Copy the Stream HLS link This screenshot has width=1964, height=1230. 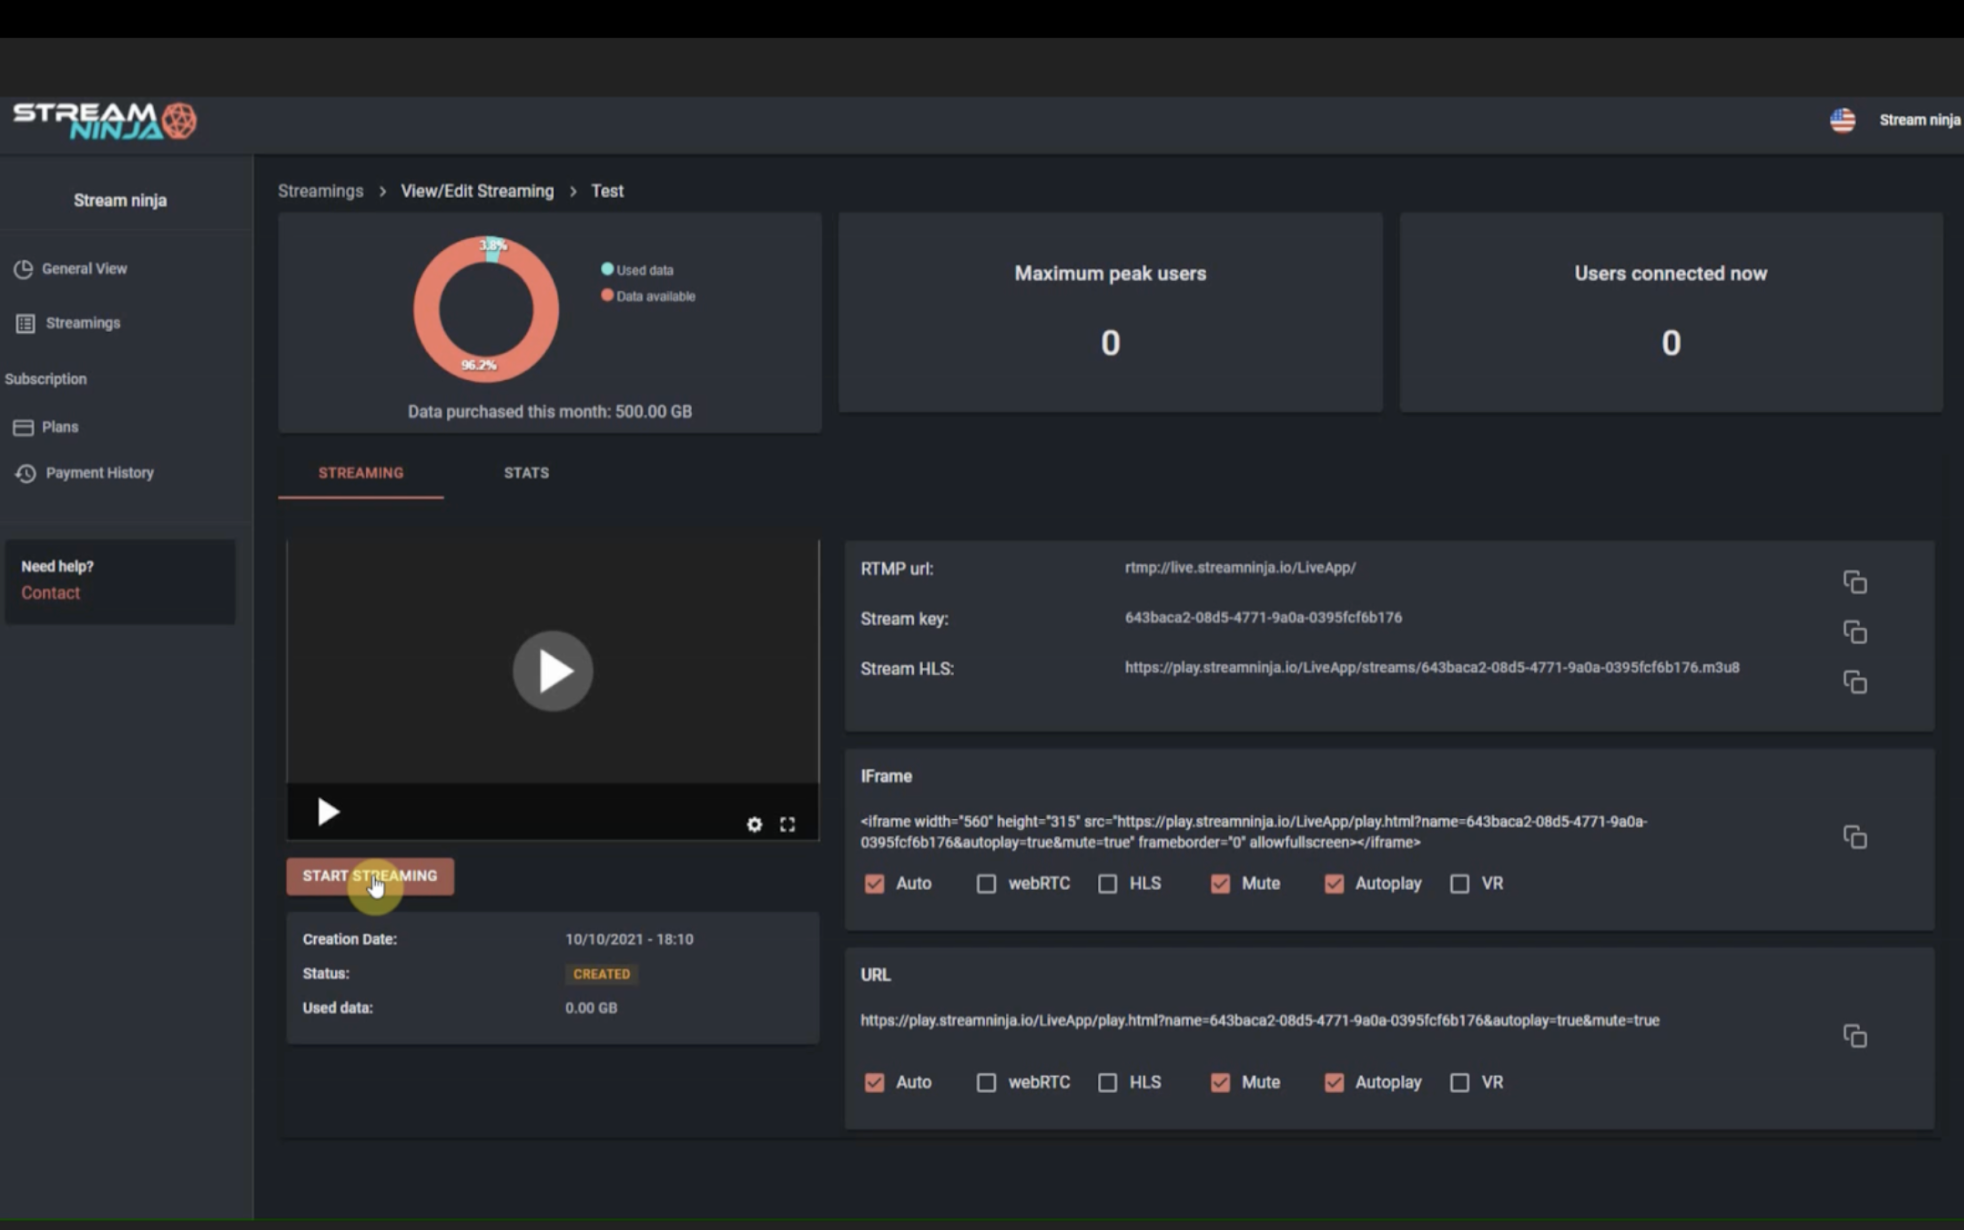(1855, 682)
